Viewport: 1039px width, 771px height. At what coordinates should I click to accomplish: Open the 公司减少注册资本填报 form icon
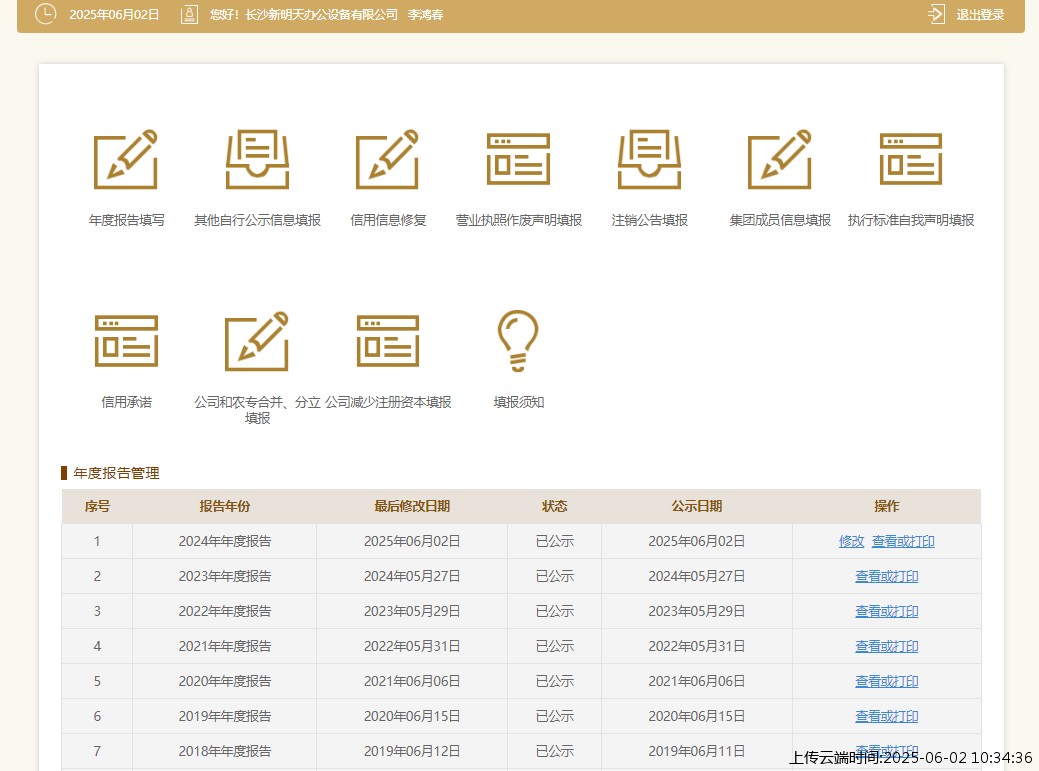(x=388, y=341)
